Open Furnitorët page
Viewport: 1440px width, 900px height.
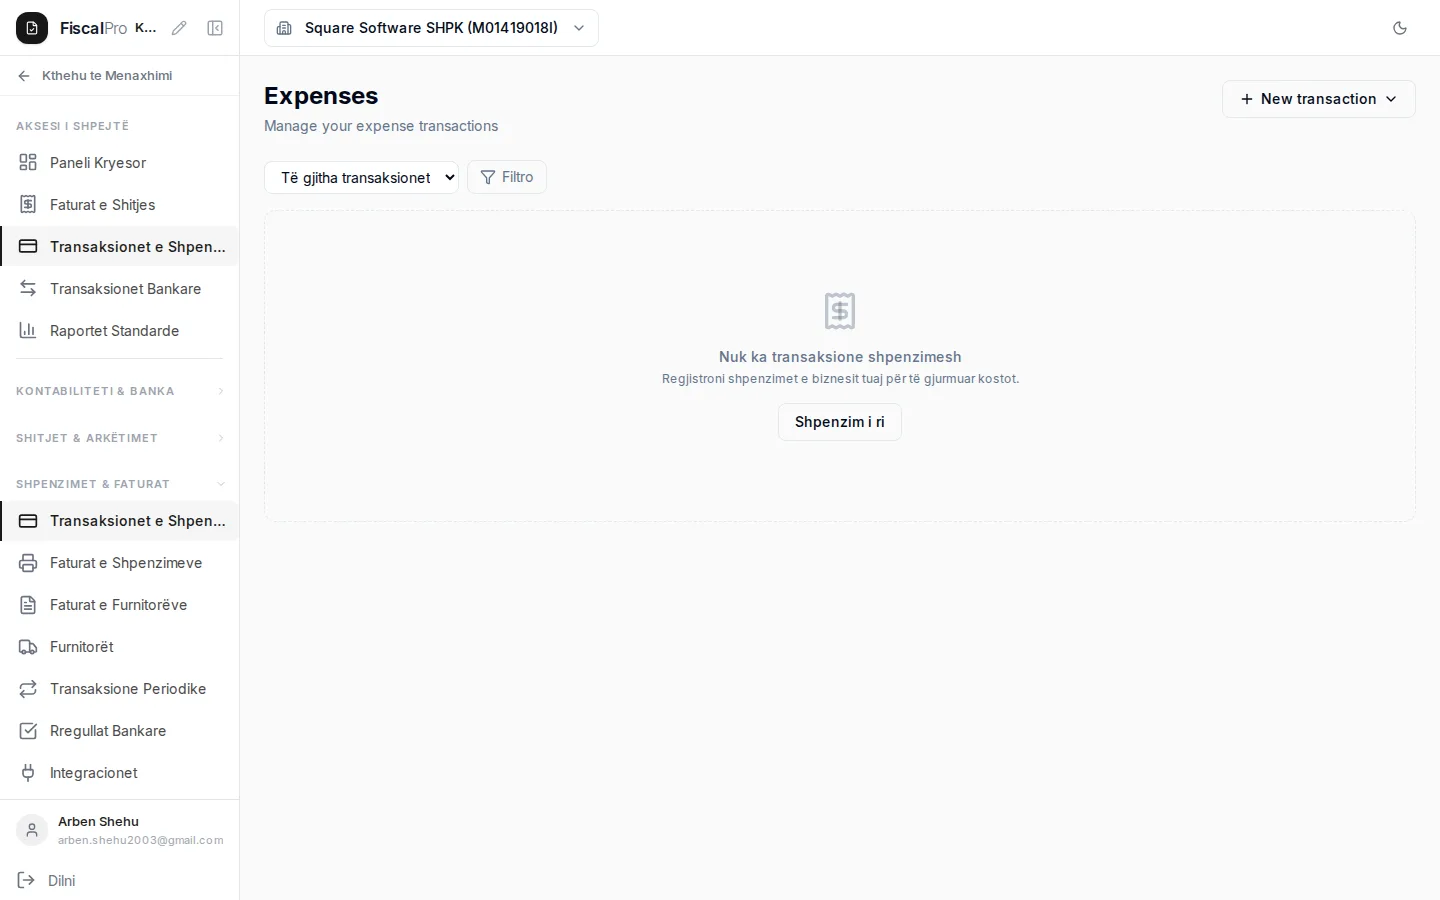click(119, 647)
